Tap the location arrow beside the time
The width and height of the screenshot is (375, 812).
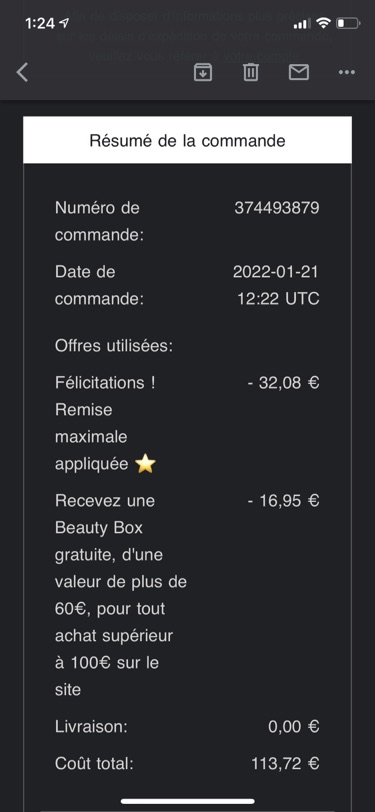pos(65,23)
